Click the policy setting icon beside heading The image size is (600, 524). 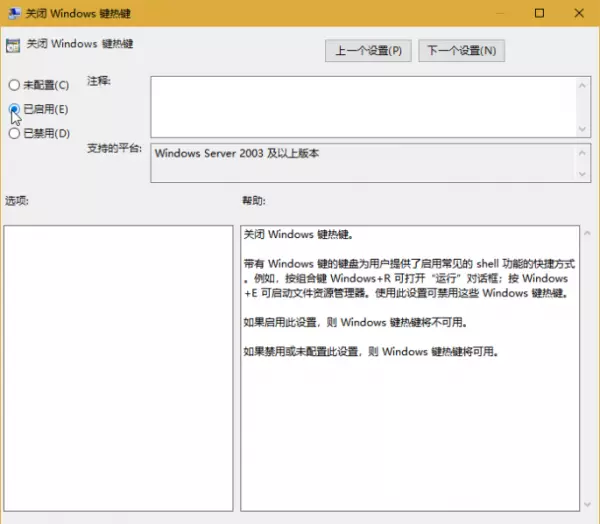(x=13, y=46)
